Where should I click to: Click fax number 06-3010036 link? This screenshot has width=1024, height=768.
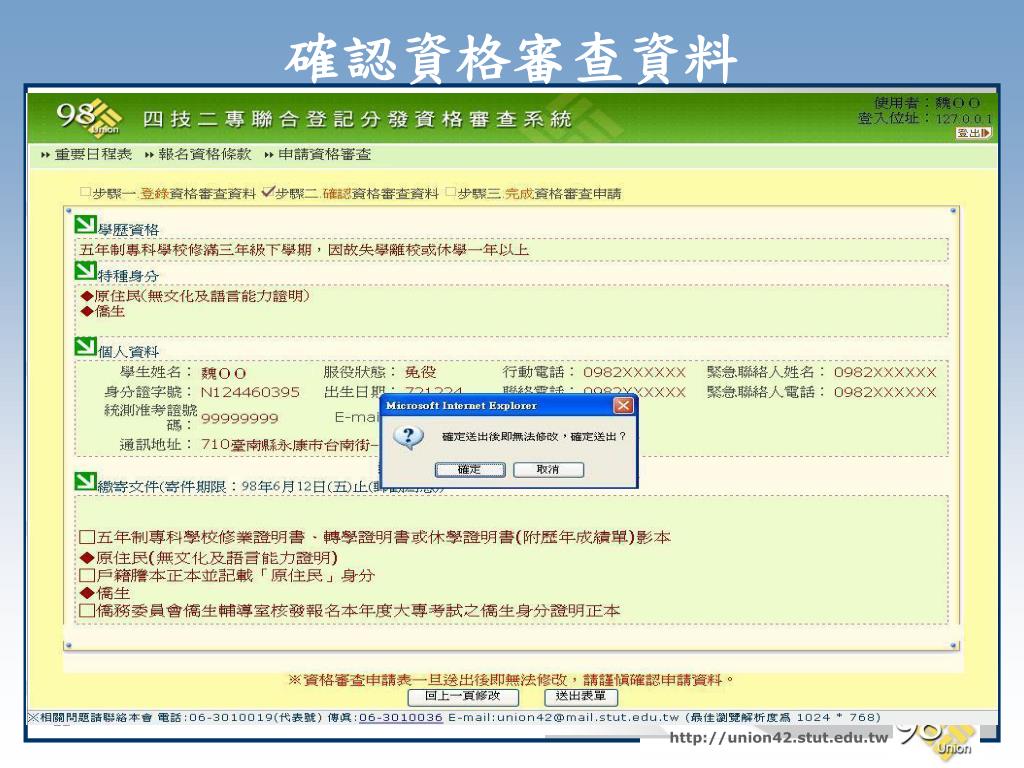tap(400, 717)
